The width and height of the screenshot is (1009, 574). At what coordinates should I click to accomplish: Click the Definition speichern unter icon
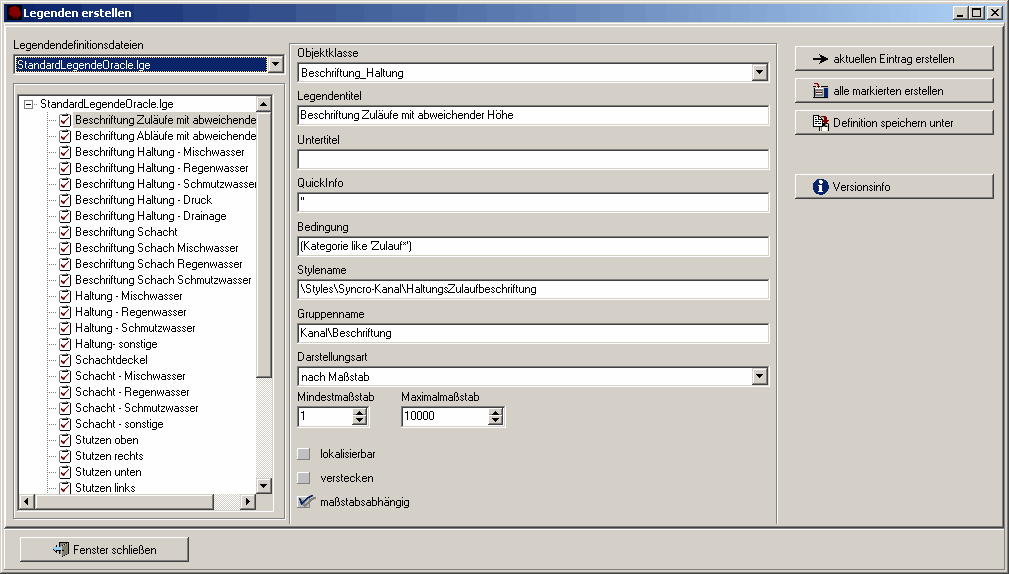tap(821, 123)
